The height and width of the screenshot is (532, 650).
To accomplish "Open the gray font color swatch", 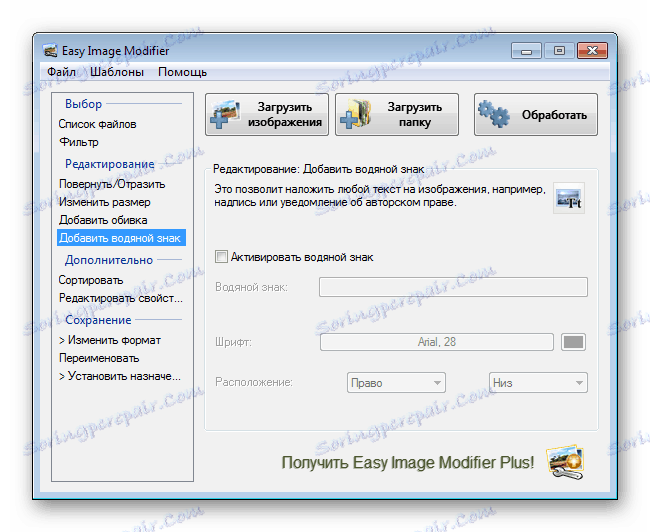I will (573, 342).
